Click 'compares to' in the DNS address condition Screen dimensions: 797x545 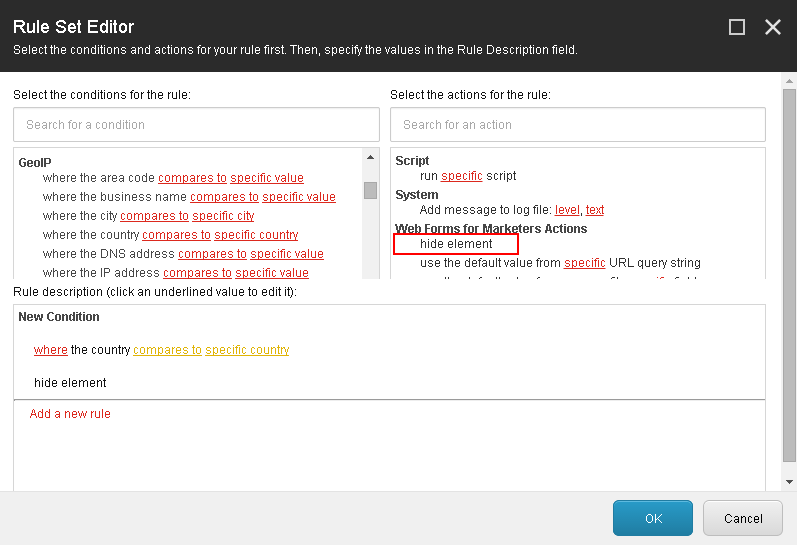[212, 254]
